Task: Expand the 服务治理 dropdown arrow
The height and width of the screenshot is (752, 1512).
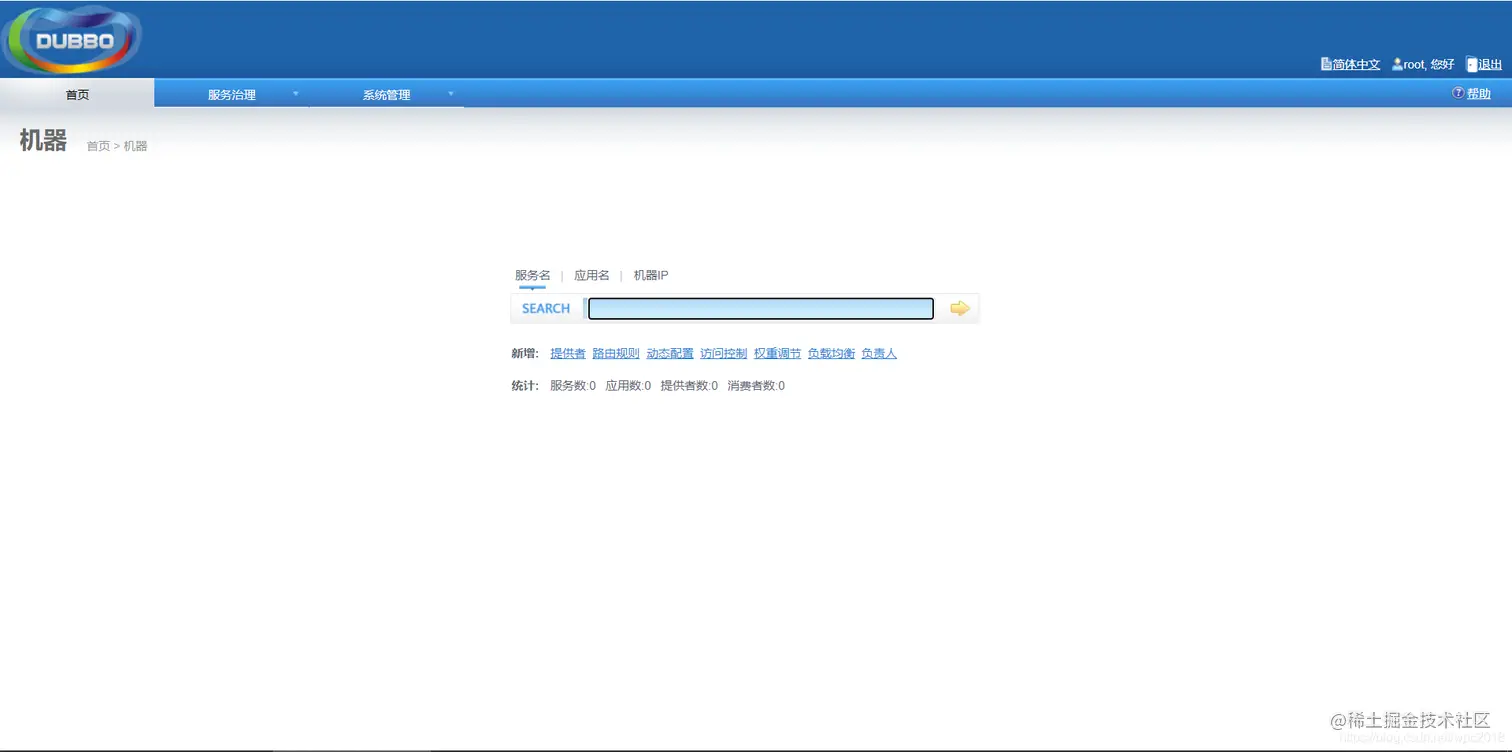Action: [x=295, y=94]
